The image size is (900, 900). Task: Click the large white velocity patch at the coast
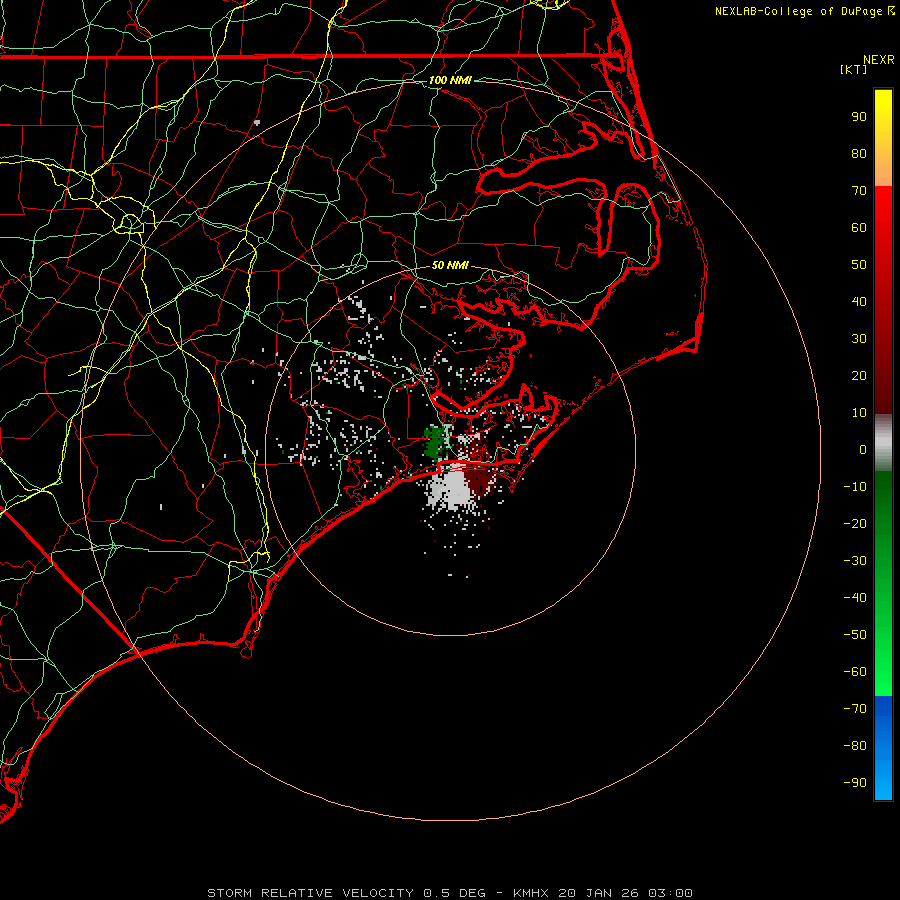[x=453, y=488]
